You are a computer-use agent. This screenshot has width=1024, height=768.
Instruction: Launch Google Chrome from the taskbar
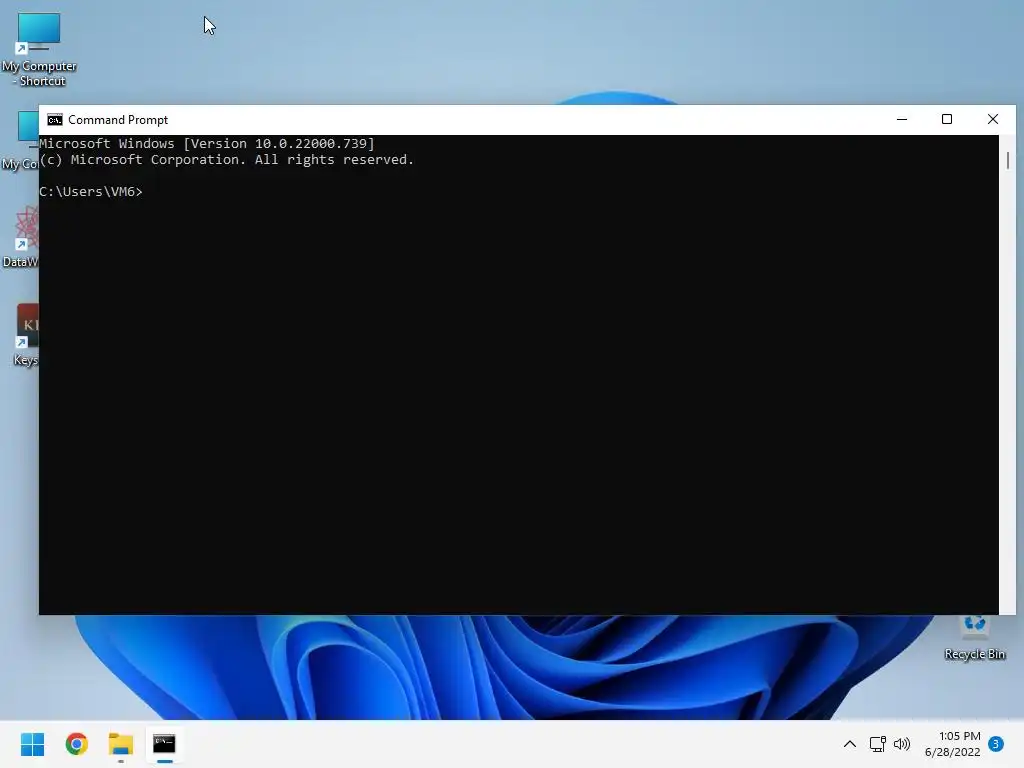coord(76,744)
